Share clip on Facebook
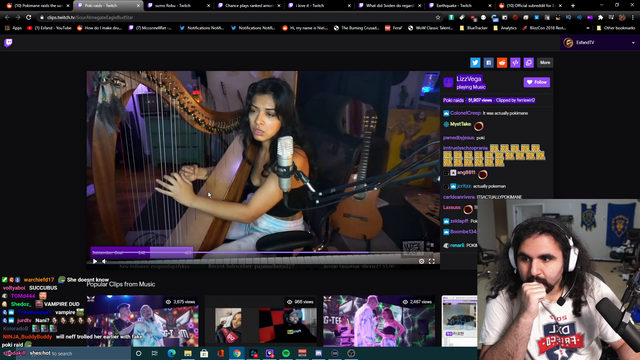The image size is (640, 360). [488, 62]
